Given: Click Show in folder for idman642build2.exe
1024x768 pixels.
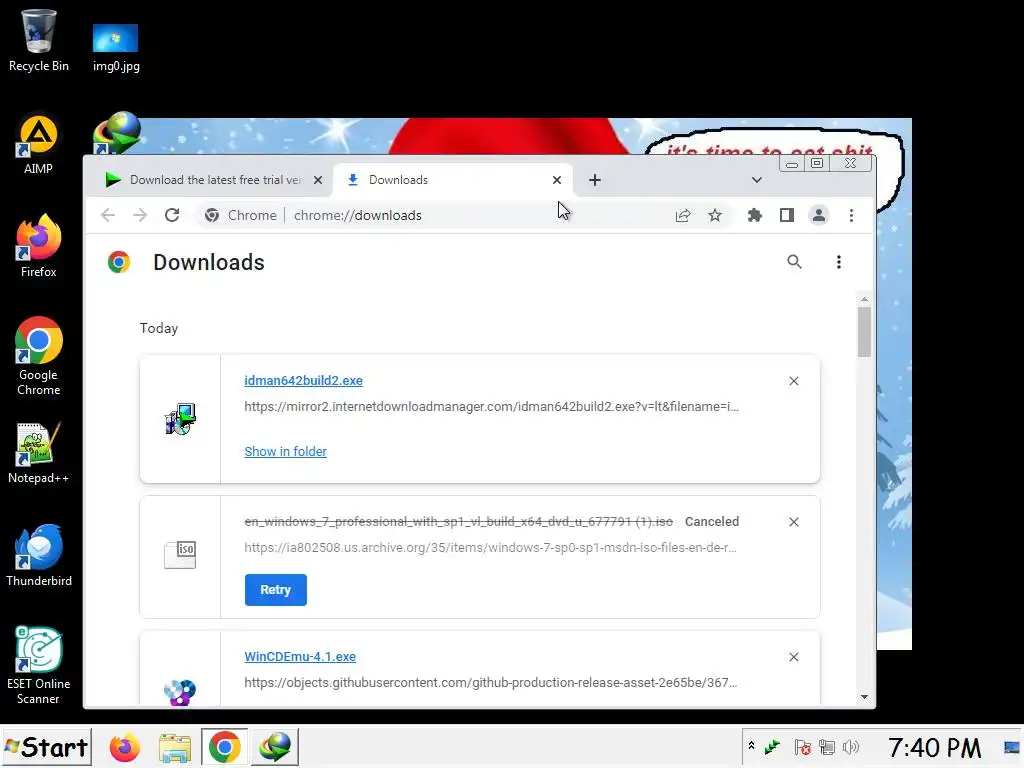Looking at the screenshot, I should (x=285, y=451).
